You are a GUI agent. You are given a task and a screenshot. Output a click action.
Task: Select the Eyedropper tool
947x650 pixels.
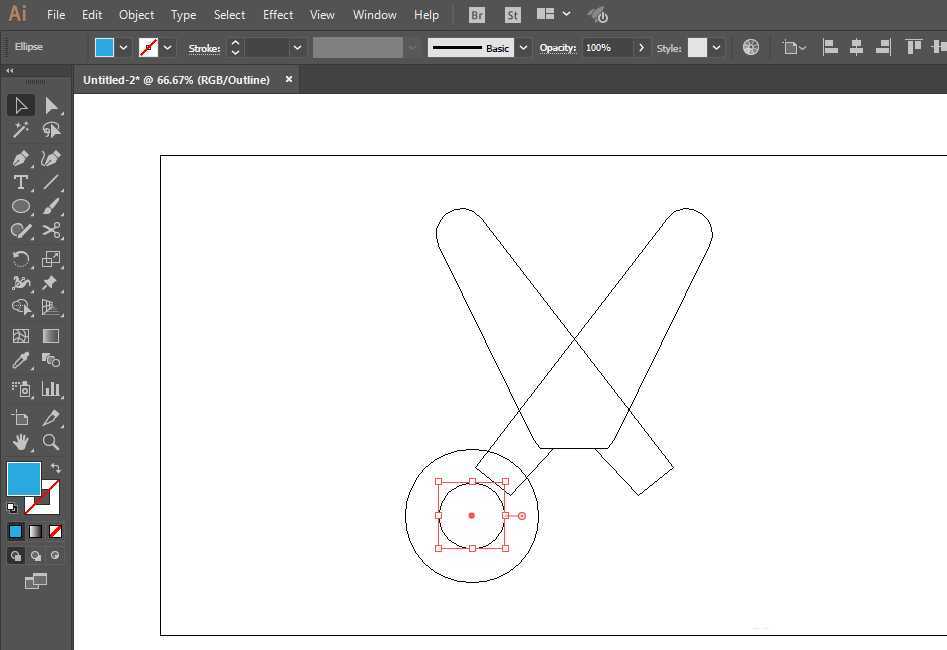(20, 360)
